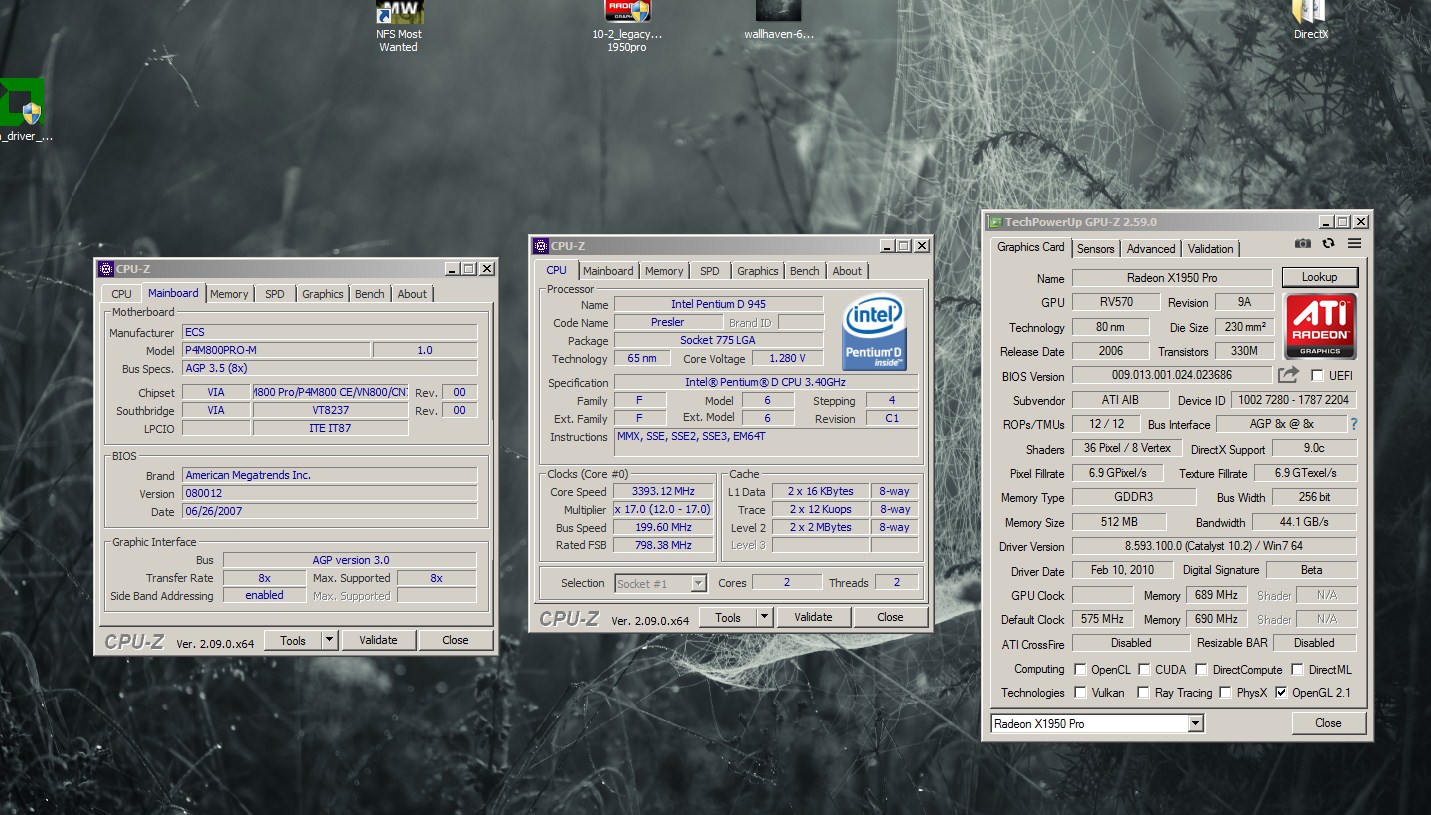Open the SPD tab in the CPU-Z CPU window
Image resolution: width=1431 pixels, height=815 pixels.
point(709,271)
